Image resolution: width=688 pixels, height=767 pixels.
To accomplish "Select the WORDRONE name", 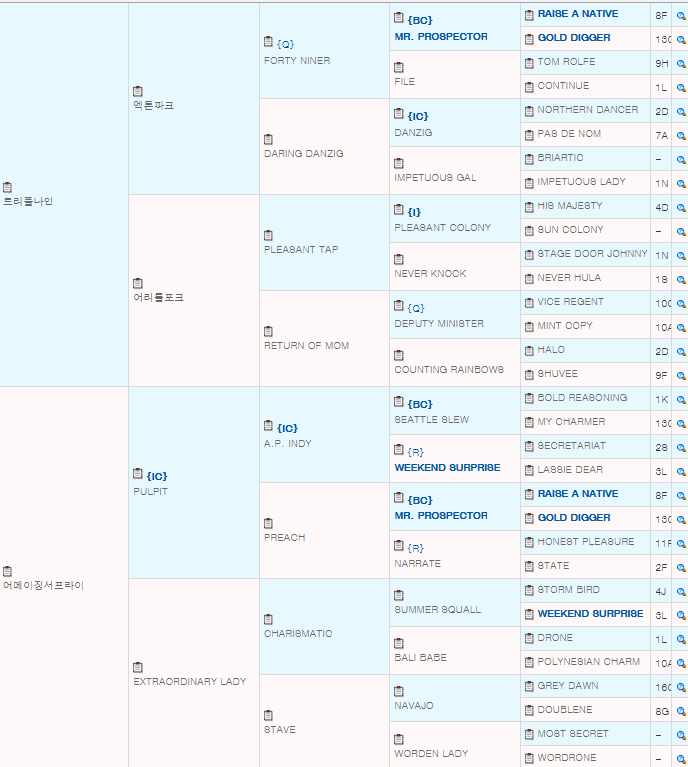I will 567,757.
